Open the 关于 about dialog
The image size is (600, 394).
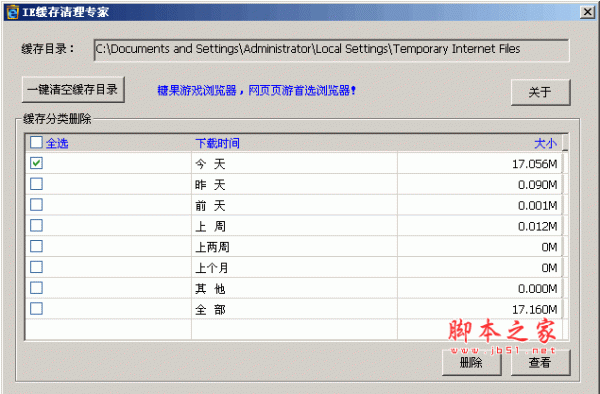pyautogui.click(x=540, y=92)
